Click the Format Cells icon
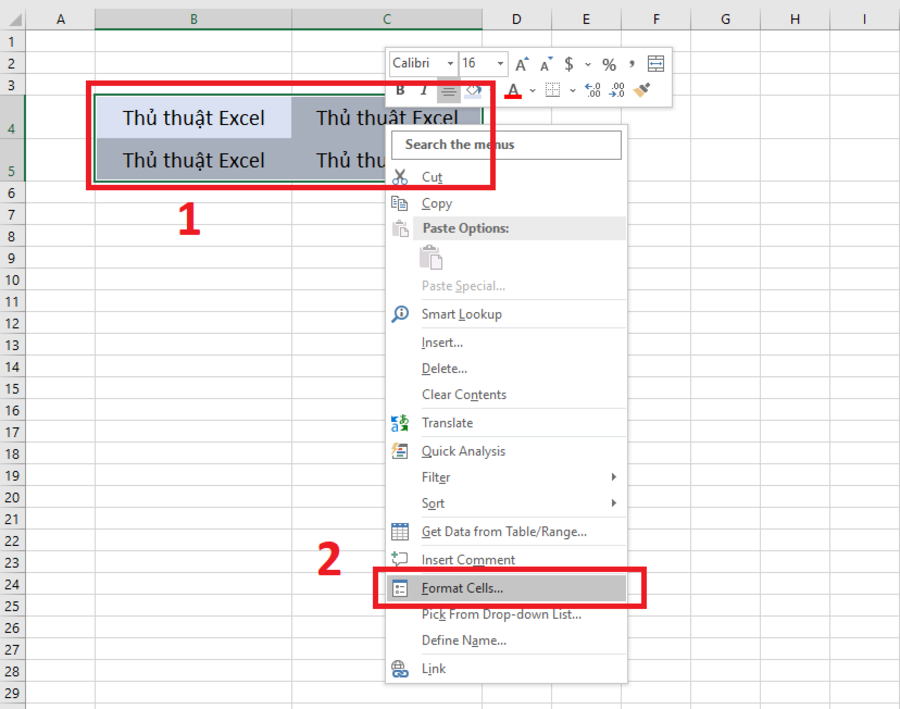Image resolution: width=900 pixels, height=709 pixels. pyautogui.click(x=399, y=588)
